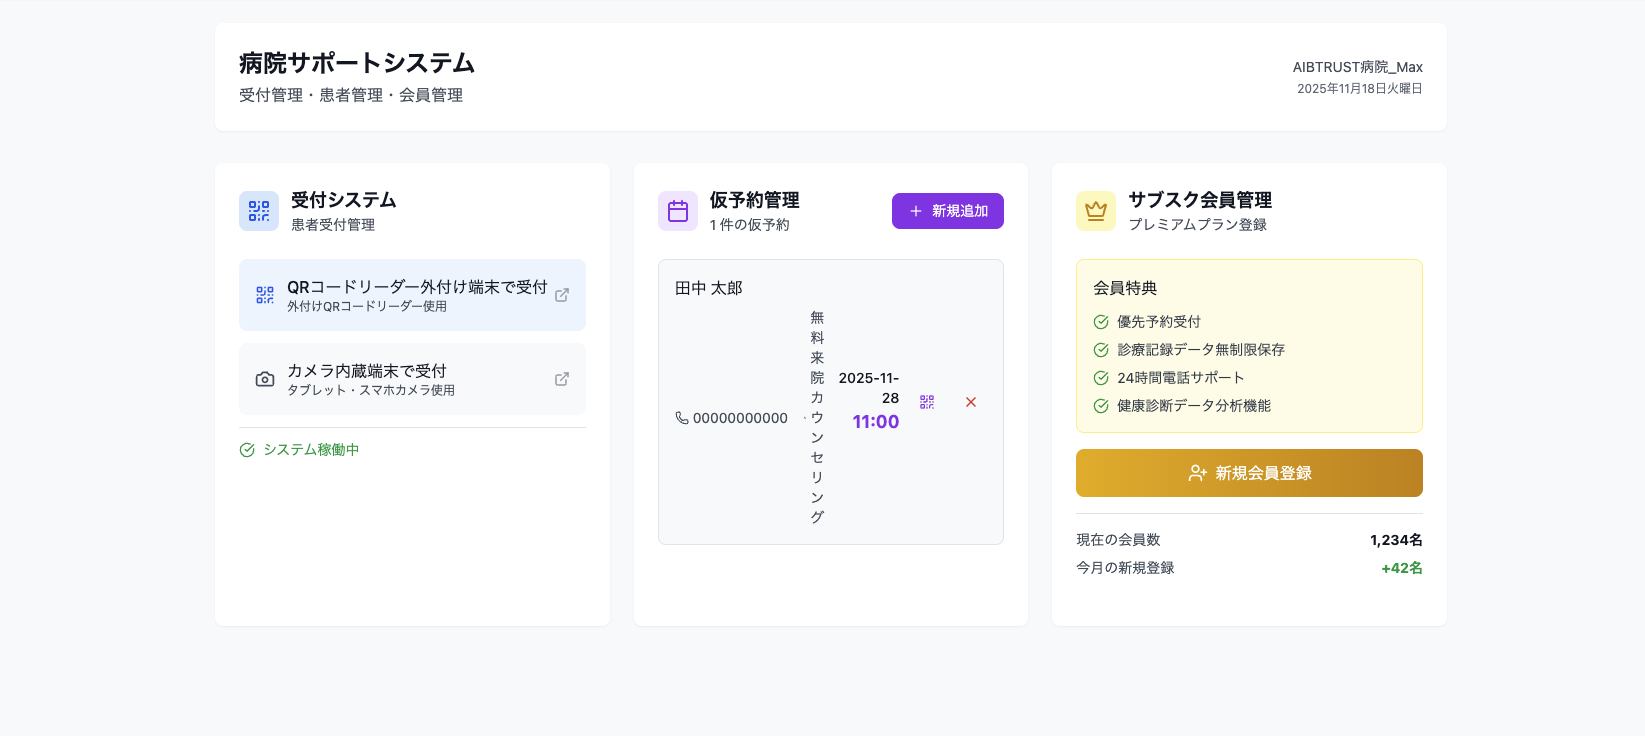This screenshot has width=1645, height=736.
Task: Click 無料来院カウンセリング reservation type text
Action: pos(817,417)
